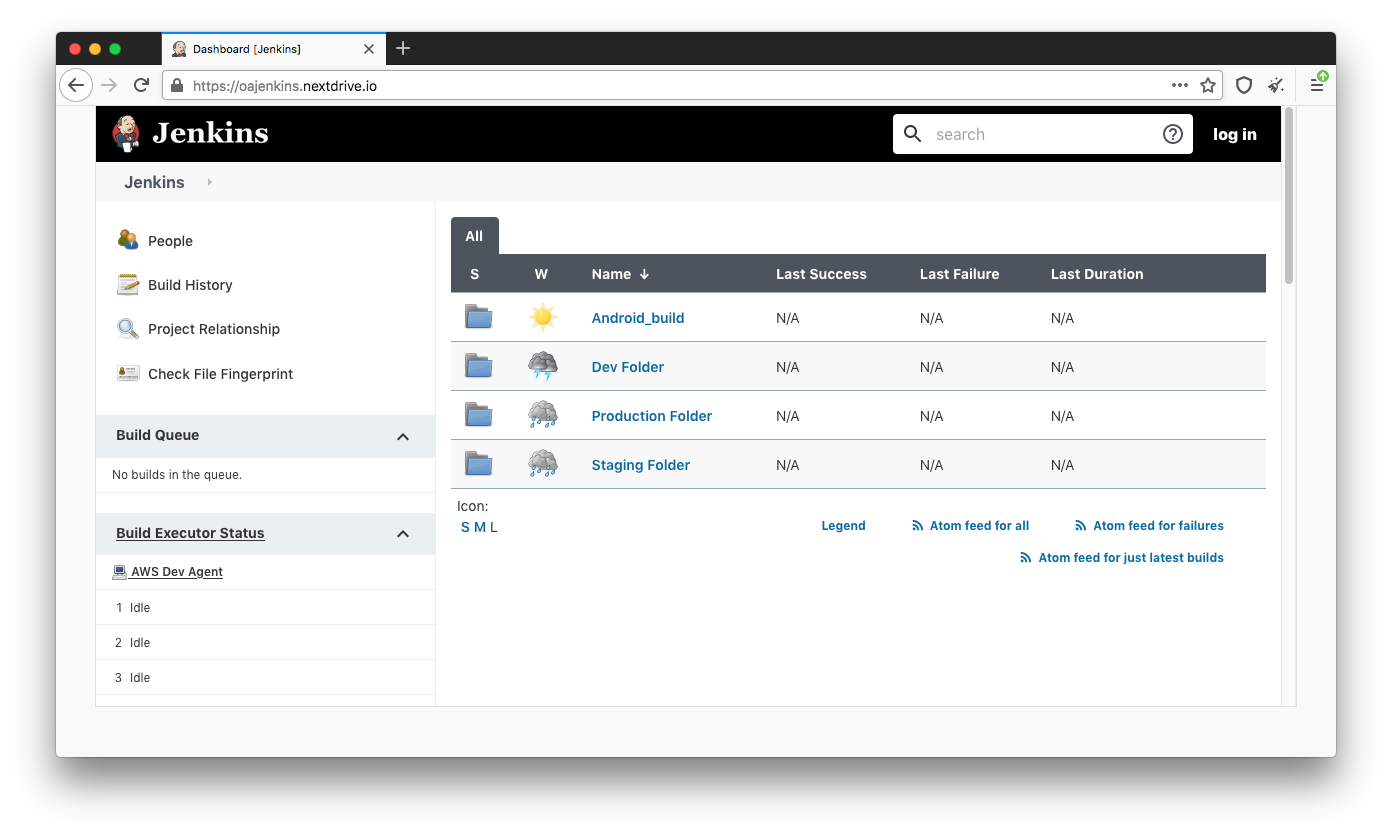Open the Legend link
This screenshot has width=1392, height=837.
(843, 526)
